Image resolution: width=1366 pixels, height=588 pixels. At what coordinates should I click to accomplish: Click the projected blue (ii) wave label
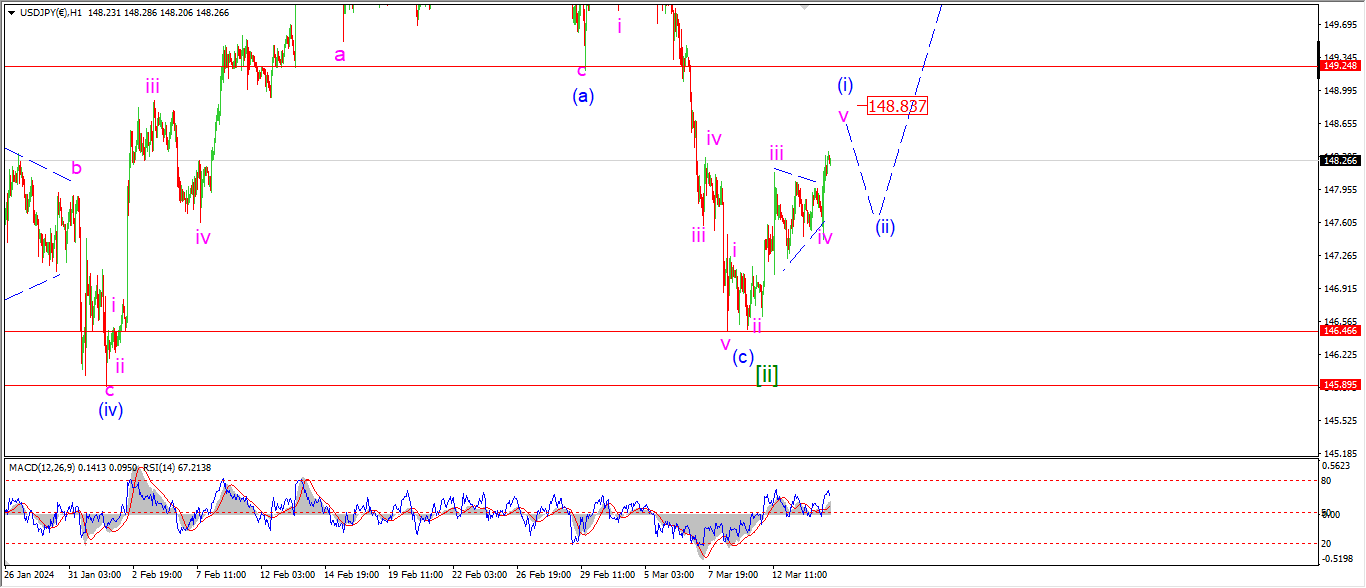(x=885, y=226)
